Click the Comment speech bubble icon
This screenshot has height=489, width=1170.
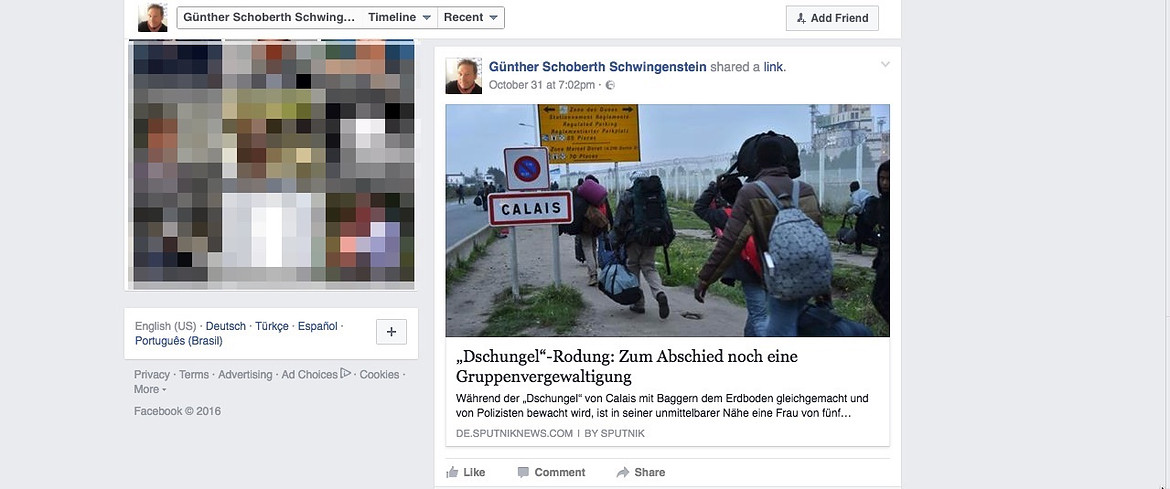tap(523, 472)
